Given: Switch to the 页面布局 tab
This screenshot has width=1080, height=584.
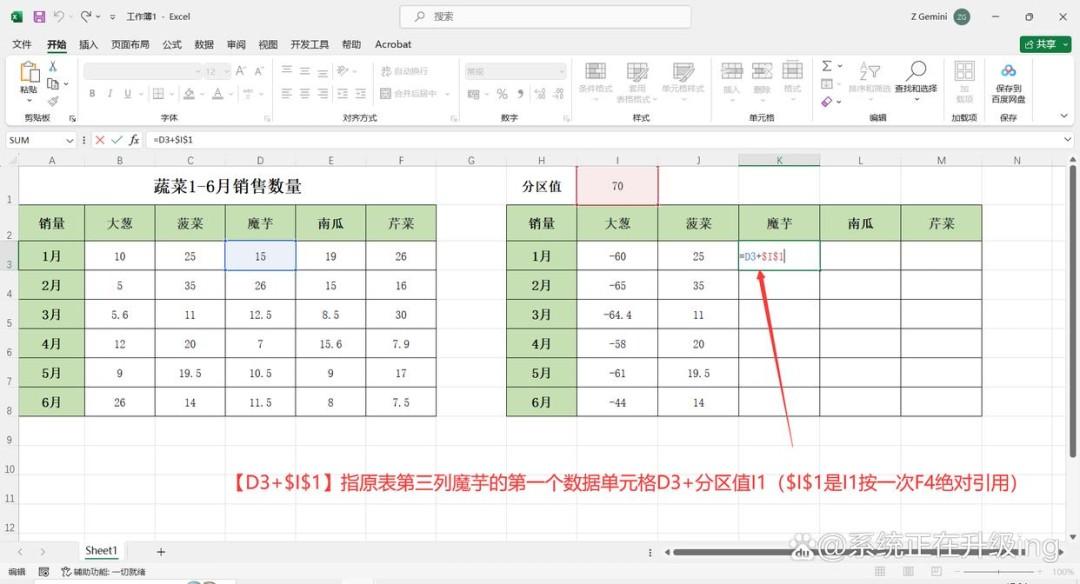Looking at the screenshot, I should pos(130,44).
